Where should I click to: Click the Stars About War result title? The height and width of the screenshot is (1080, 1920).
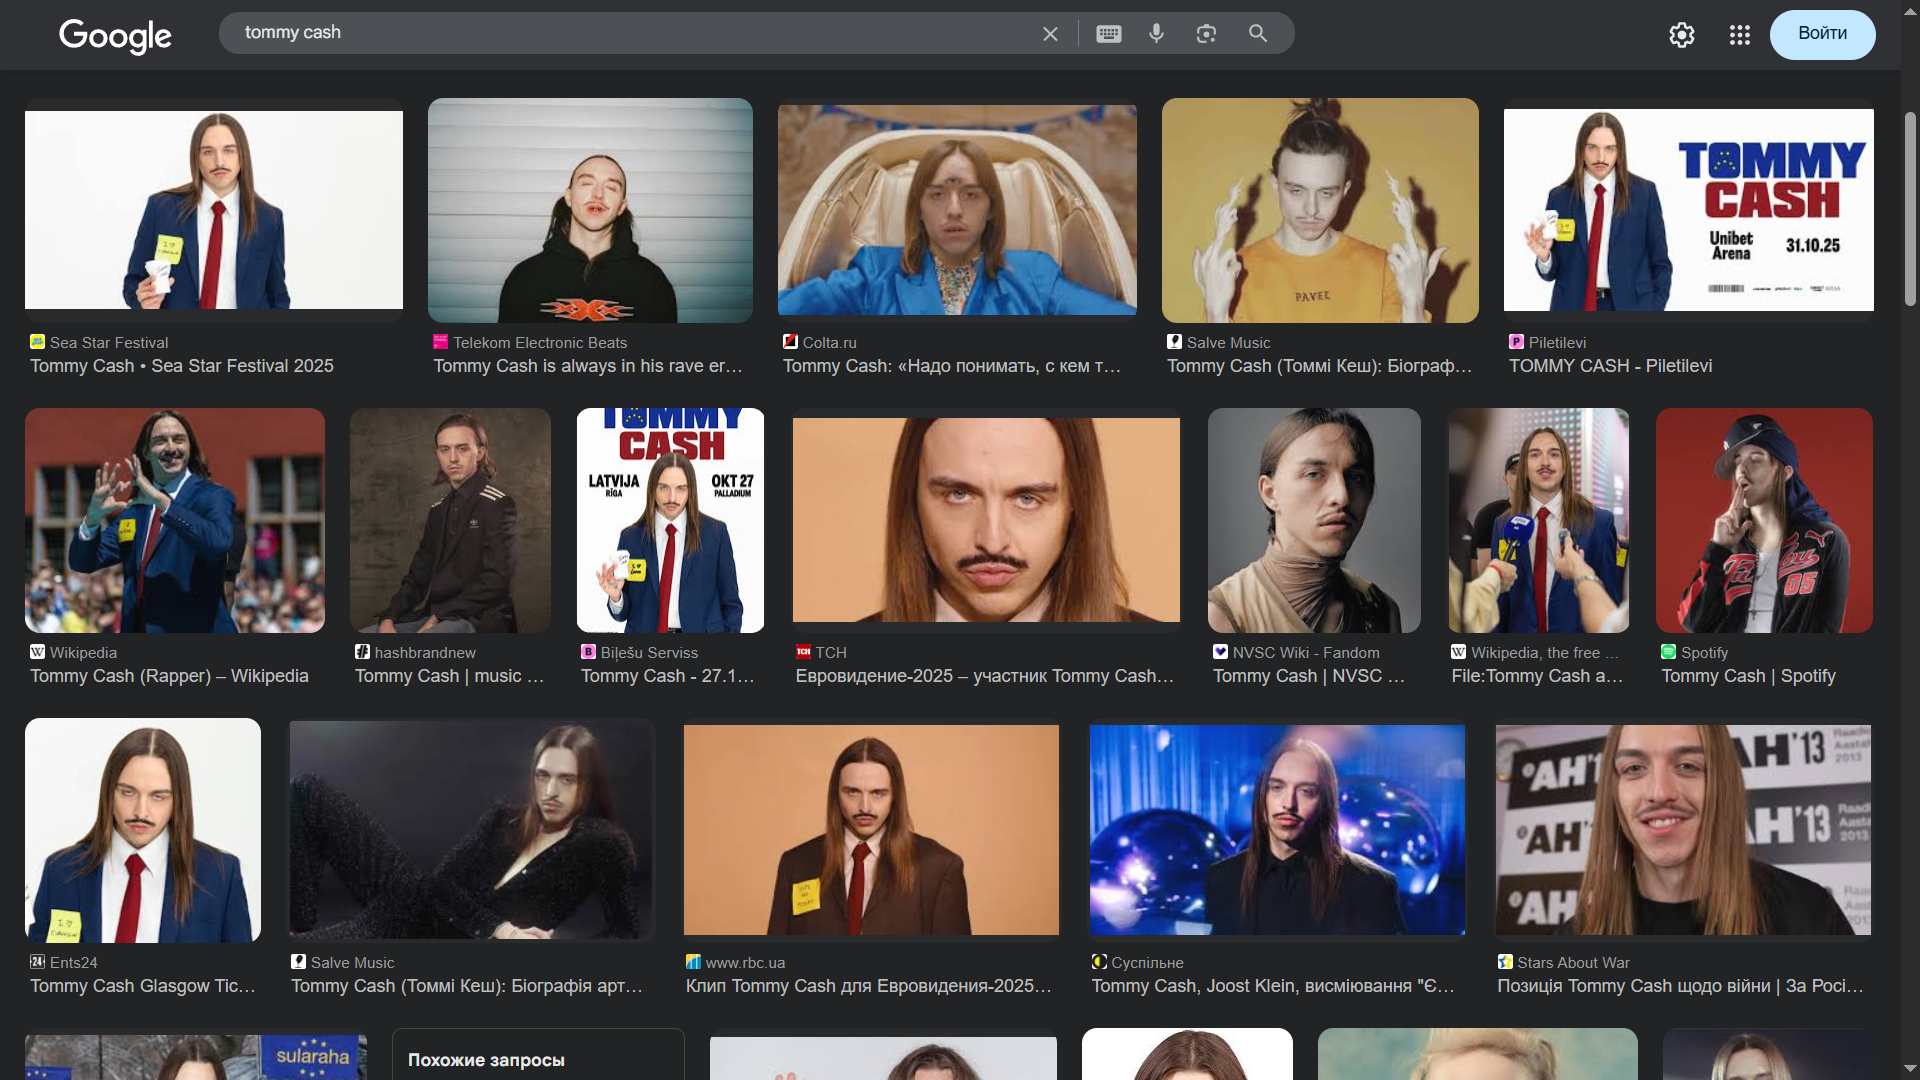(x=1680, y=986)
